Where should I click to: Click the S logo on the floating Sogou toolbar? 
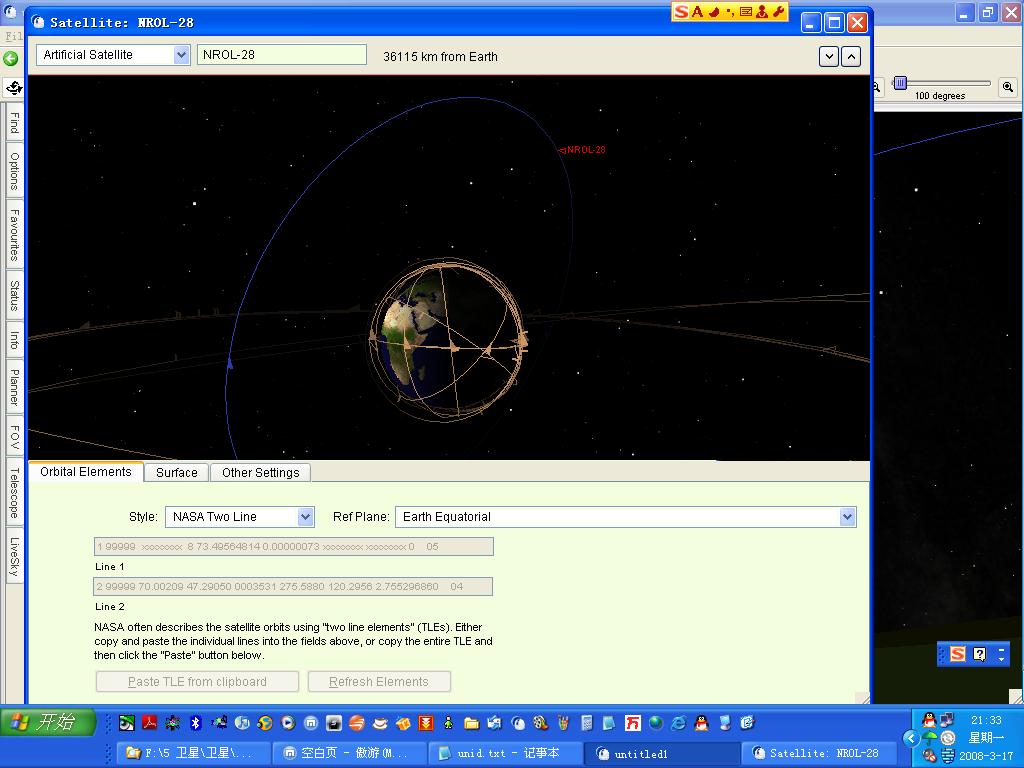click(957, 654)
